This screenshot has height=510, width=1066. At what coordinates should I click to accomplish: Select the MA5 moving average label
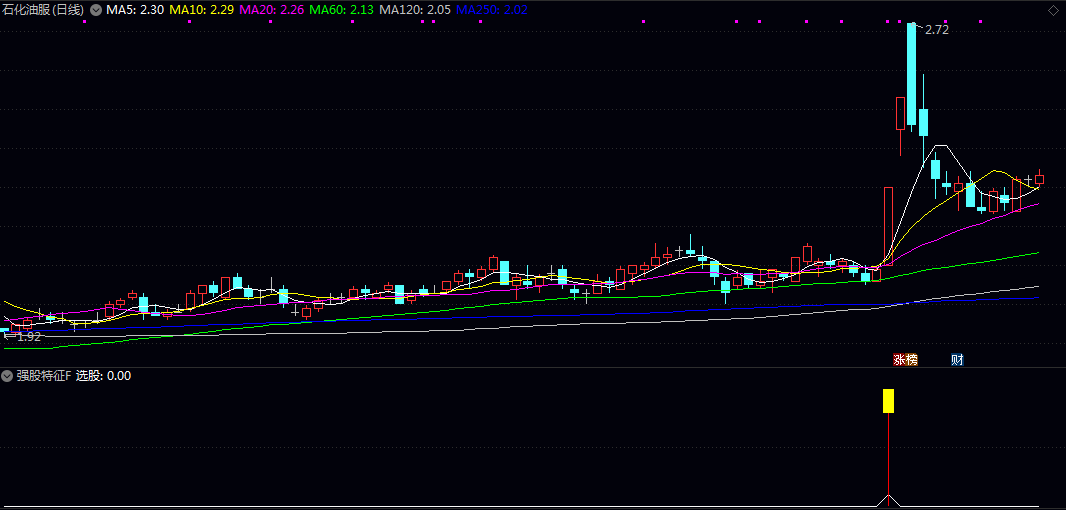point(135,9)
